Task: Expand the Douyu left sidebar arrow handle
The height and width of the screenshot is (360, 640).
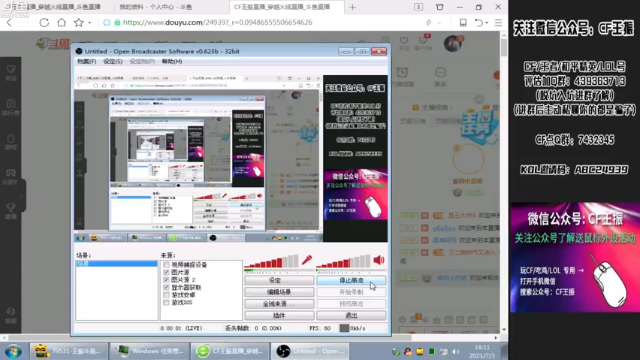Action: [x=21, y=196]
